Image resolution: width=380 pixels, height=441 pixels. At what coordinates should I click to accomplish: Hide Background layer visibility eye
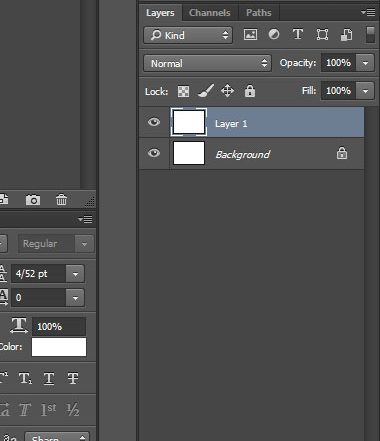click(x=154, y=153)
